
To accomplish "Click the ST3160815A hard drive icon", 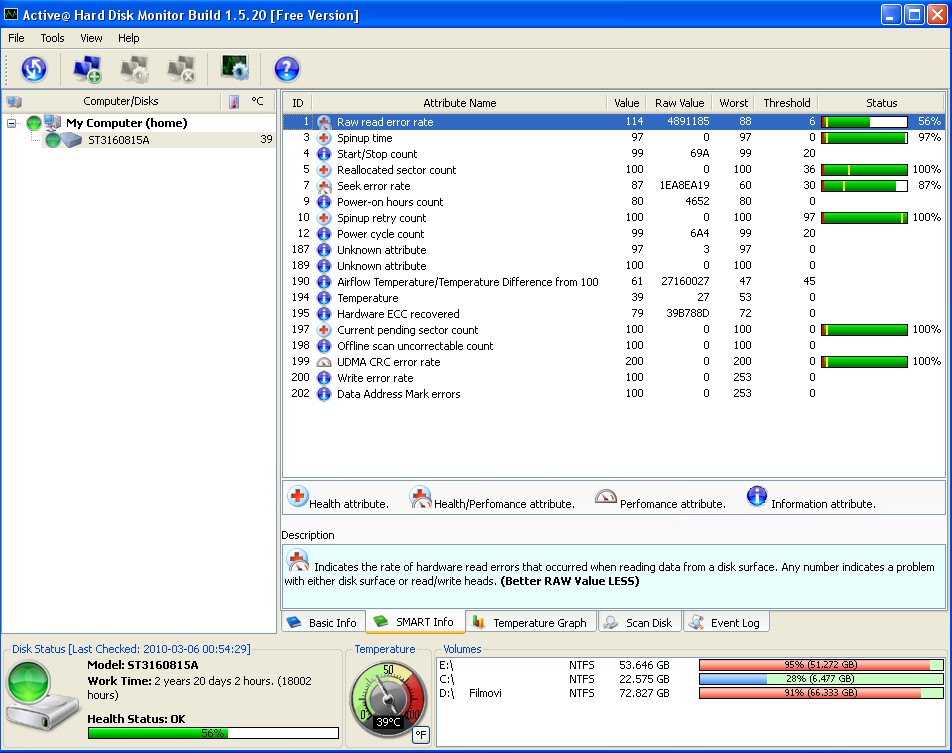I will 71,140.
